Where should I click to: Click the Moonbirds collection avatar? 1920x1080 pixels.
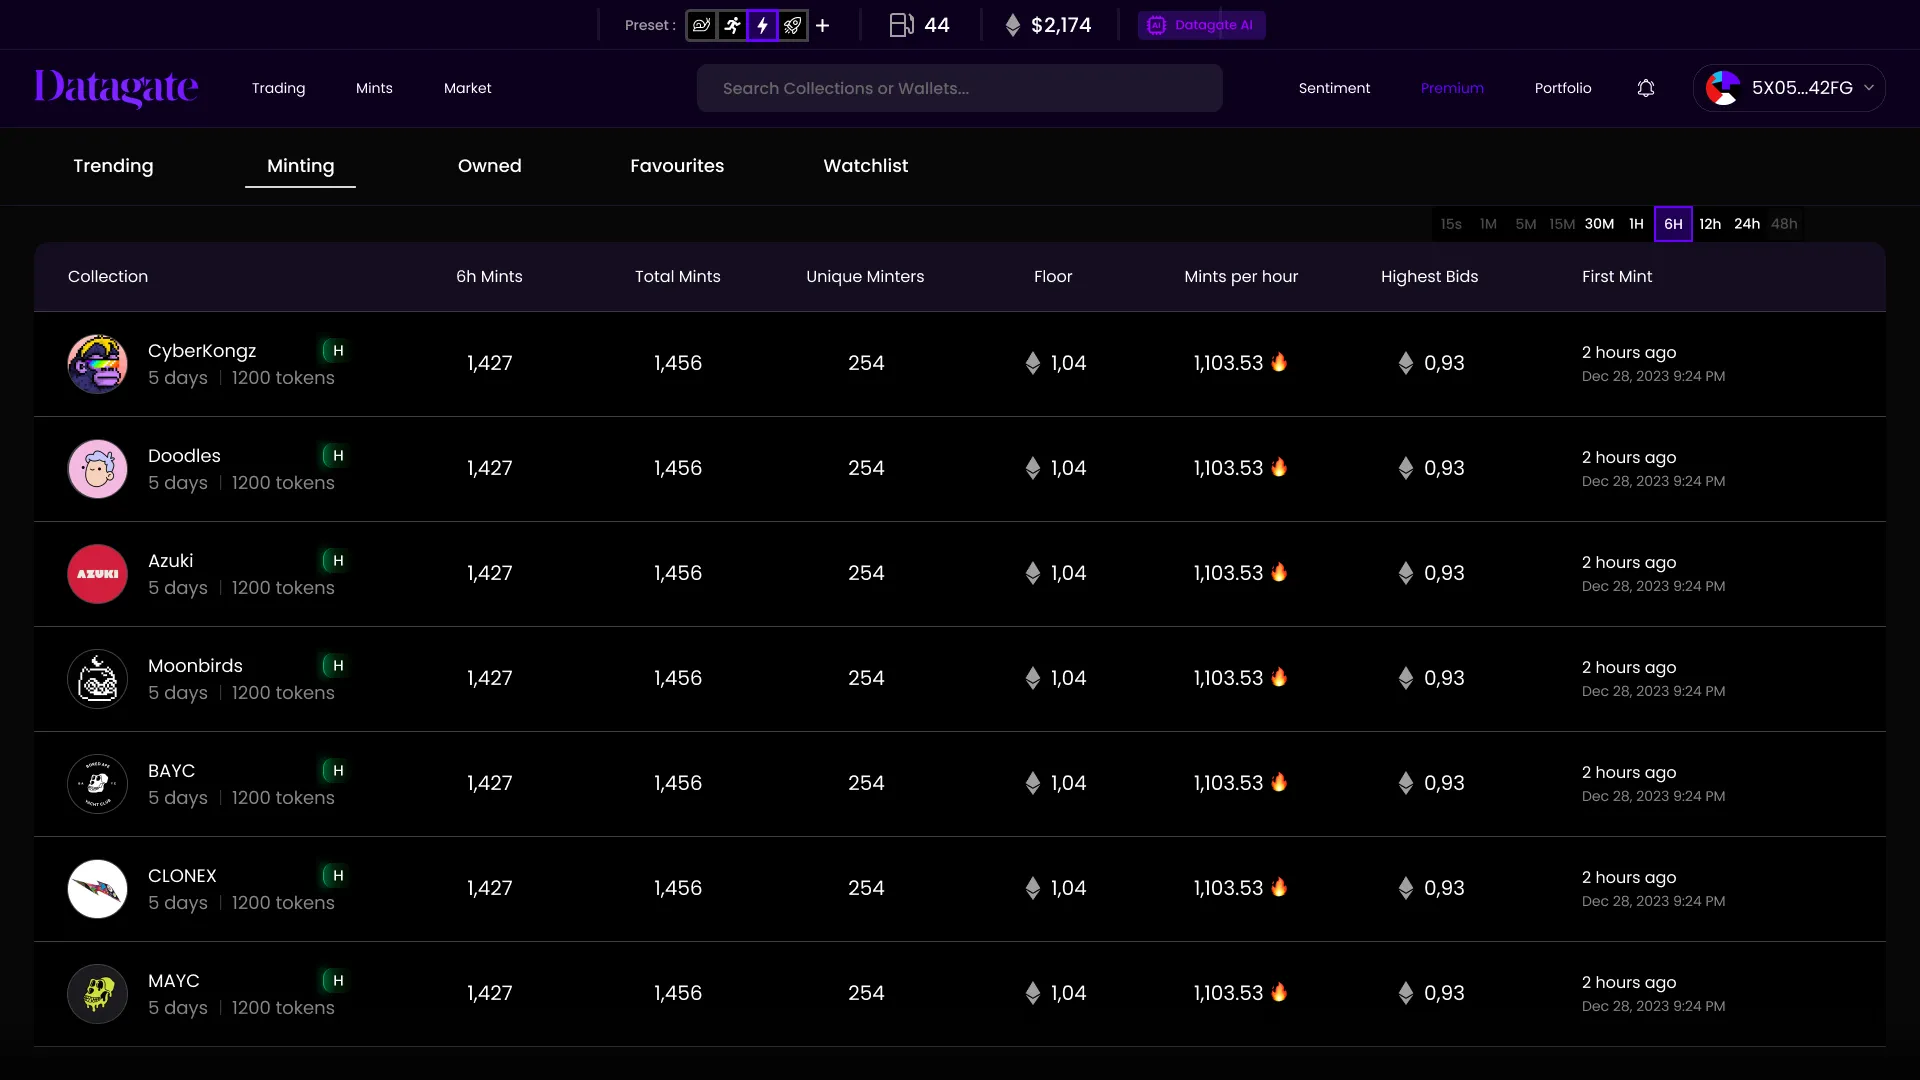97,679
